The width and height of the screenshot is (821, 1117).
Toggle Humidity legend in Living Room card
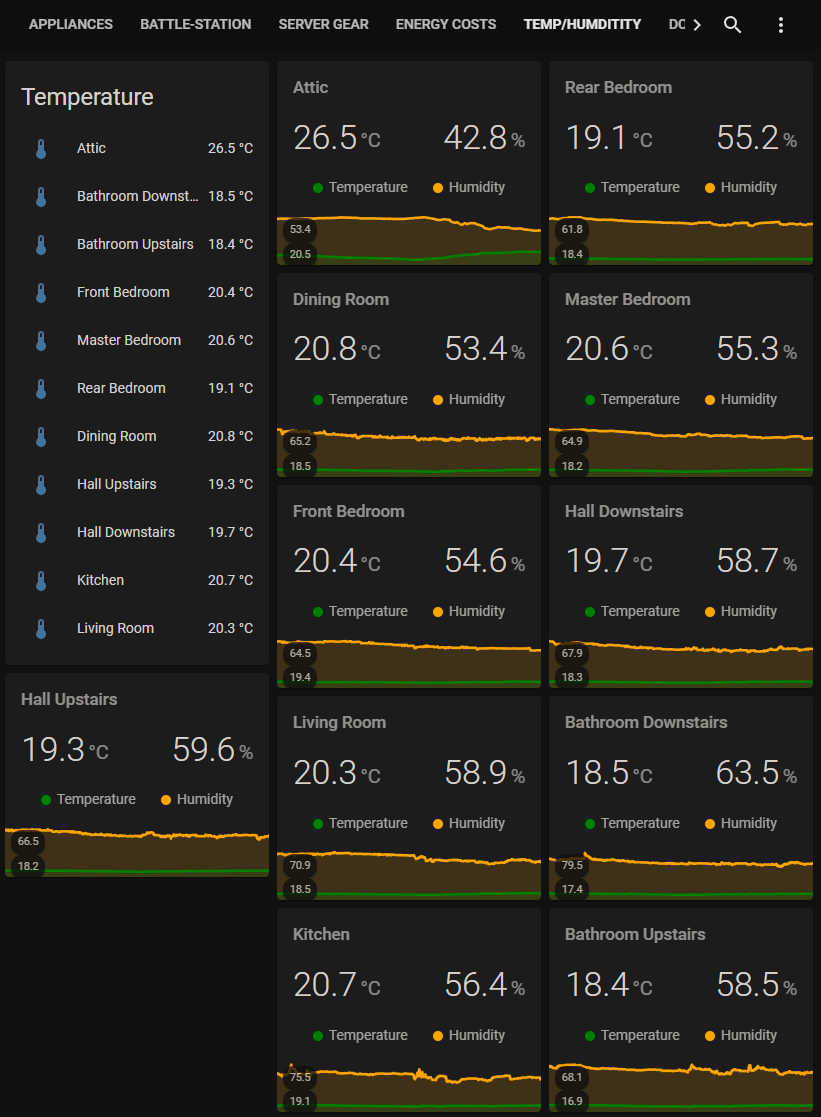(469, 824)
